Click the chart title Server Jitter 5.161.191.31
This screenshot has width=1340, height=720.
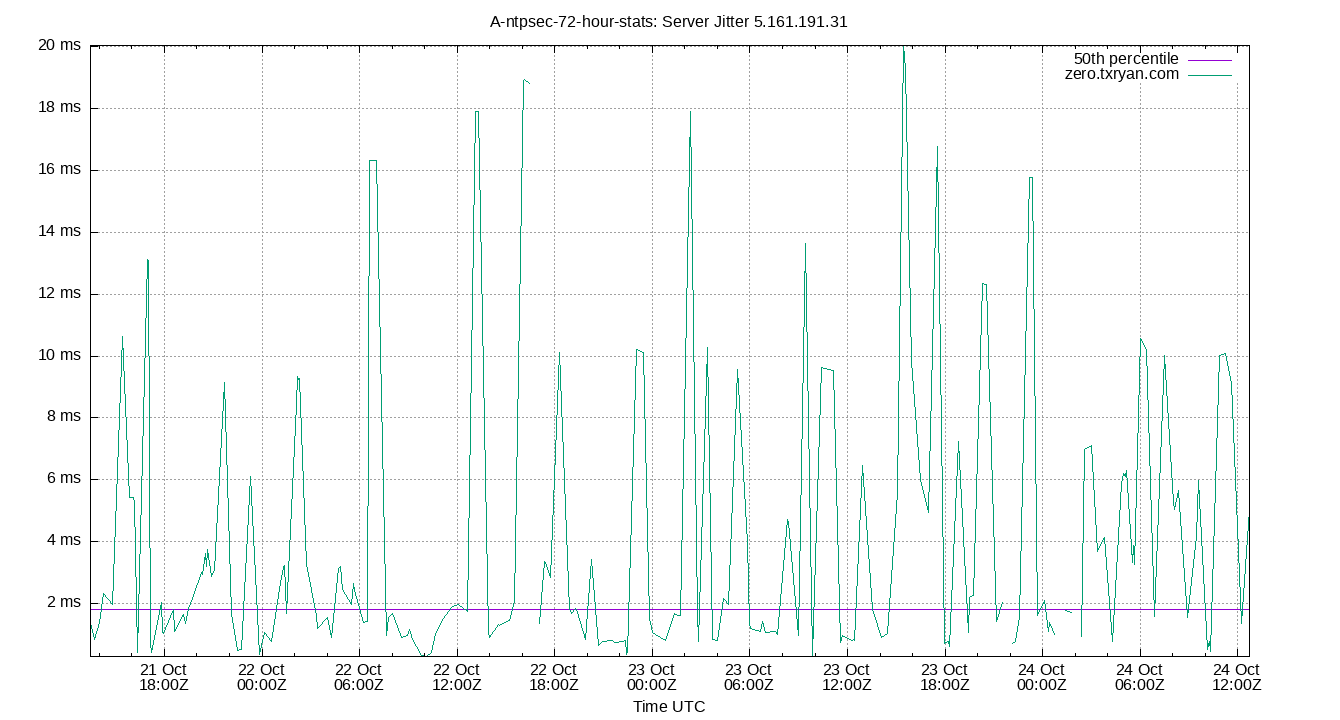coord(669,21)
